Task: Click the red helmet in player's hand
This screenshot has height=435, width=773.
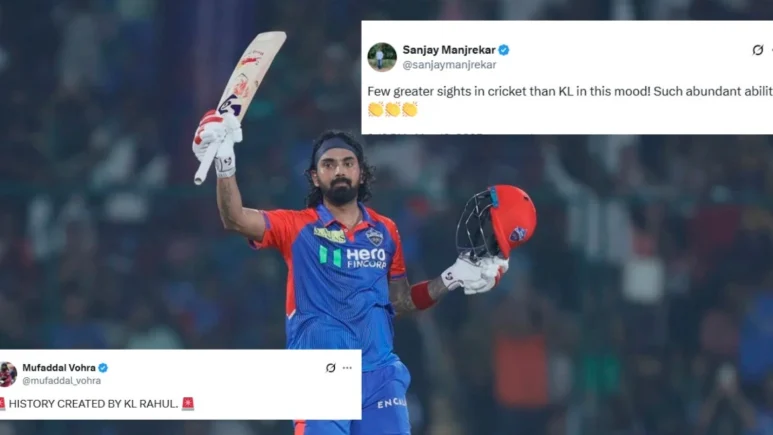Action: tap(496, 222)
